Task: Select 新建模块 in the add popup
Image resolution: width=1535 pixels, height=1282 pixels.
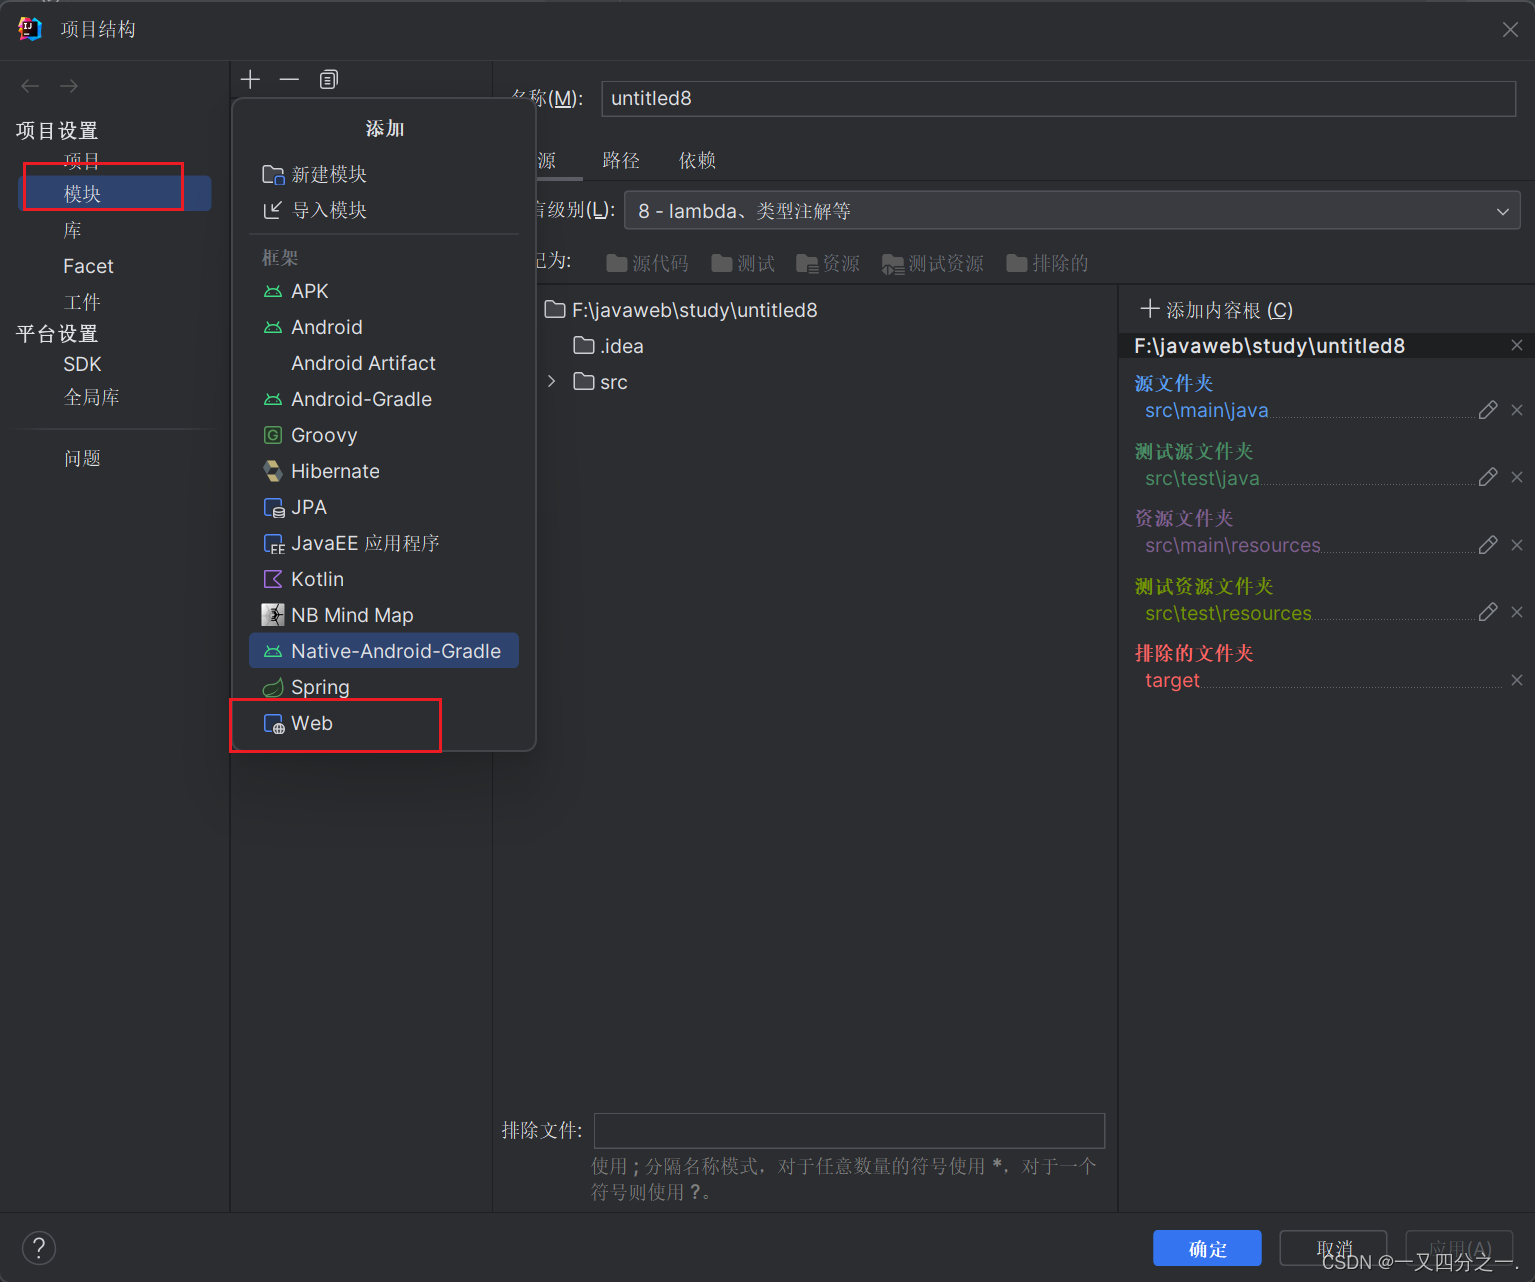Action: pyautogui.click(x=384, y=174)
